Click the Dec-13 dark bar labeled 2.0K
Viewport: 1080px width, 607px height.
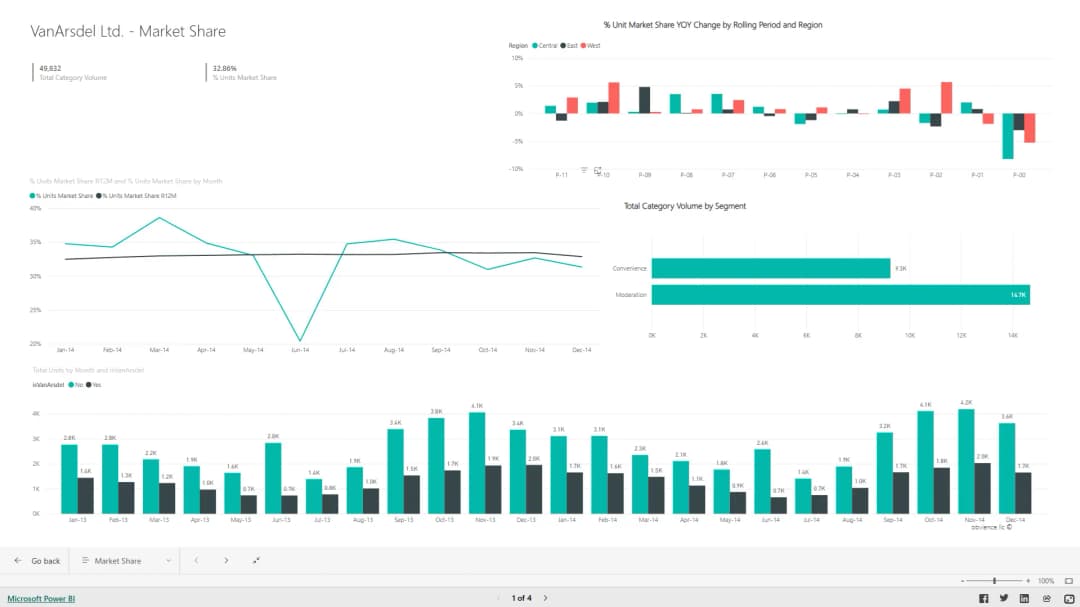click(x=534, y=489)
